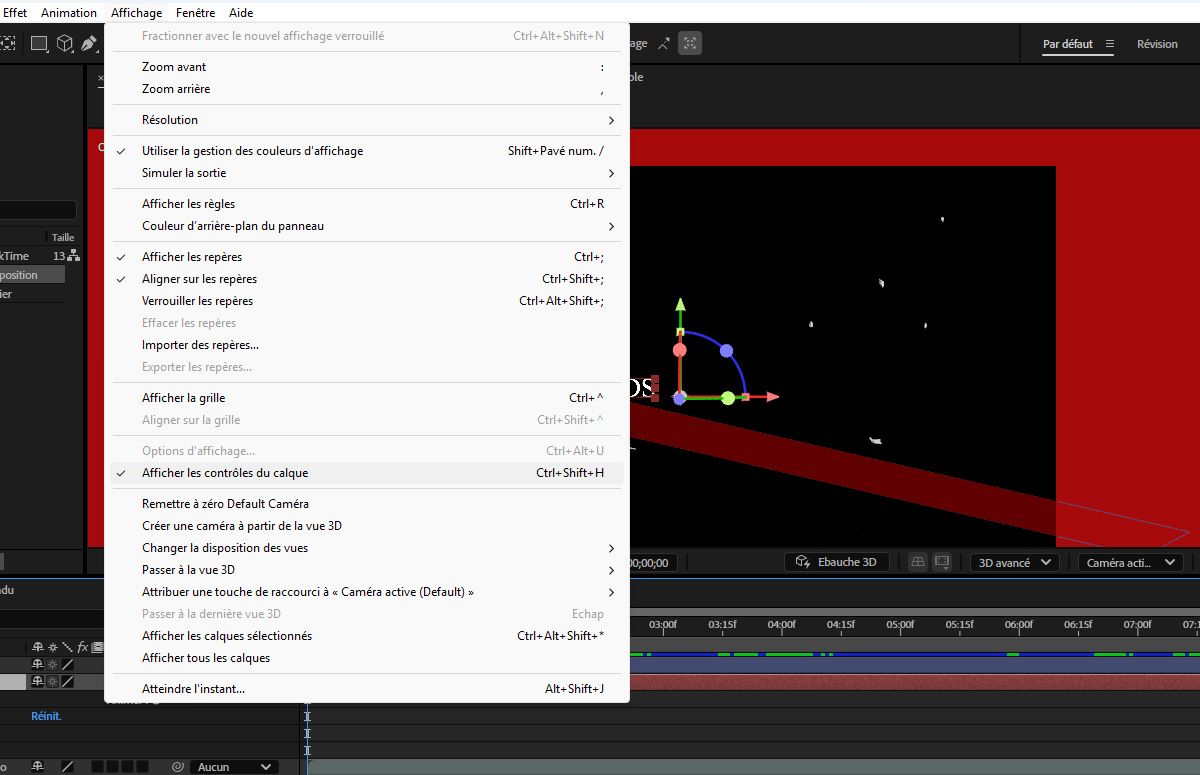Click the 05:00f mark on time ruler
This screenshot has height=775, width=1200.
click(x=900, y=625)
